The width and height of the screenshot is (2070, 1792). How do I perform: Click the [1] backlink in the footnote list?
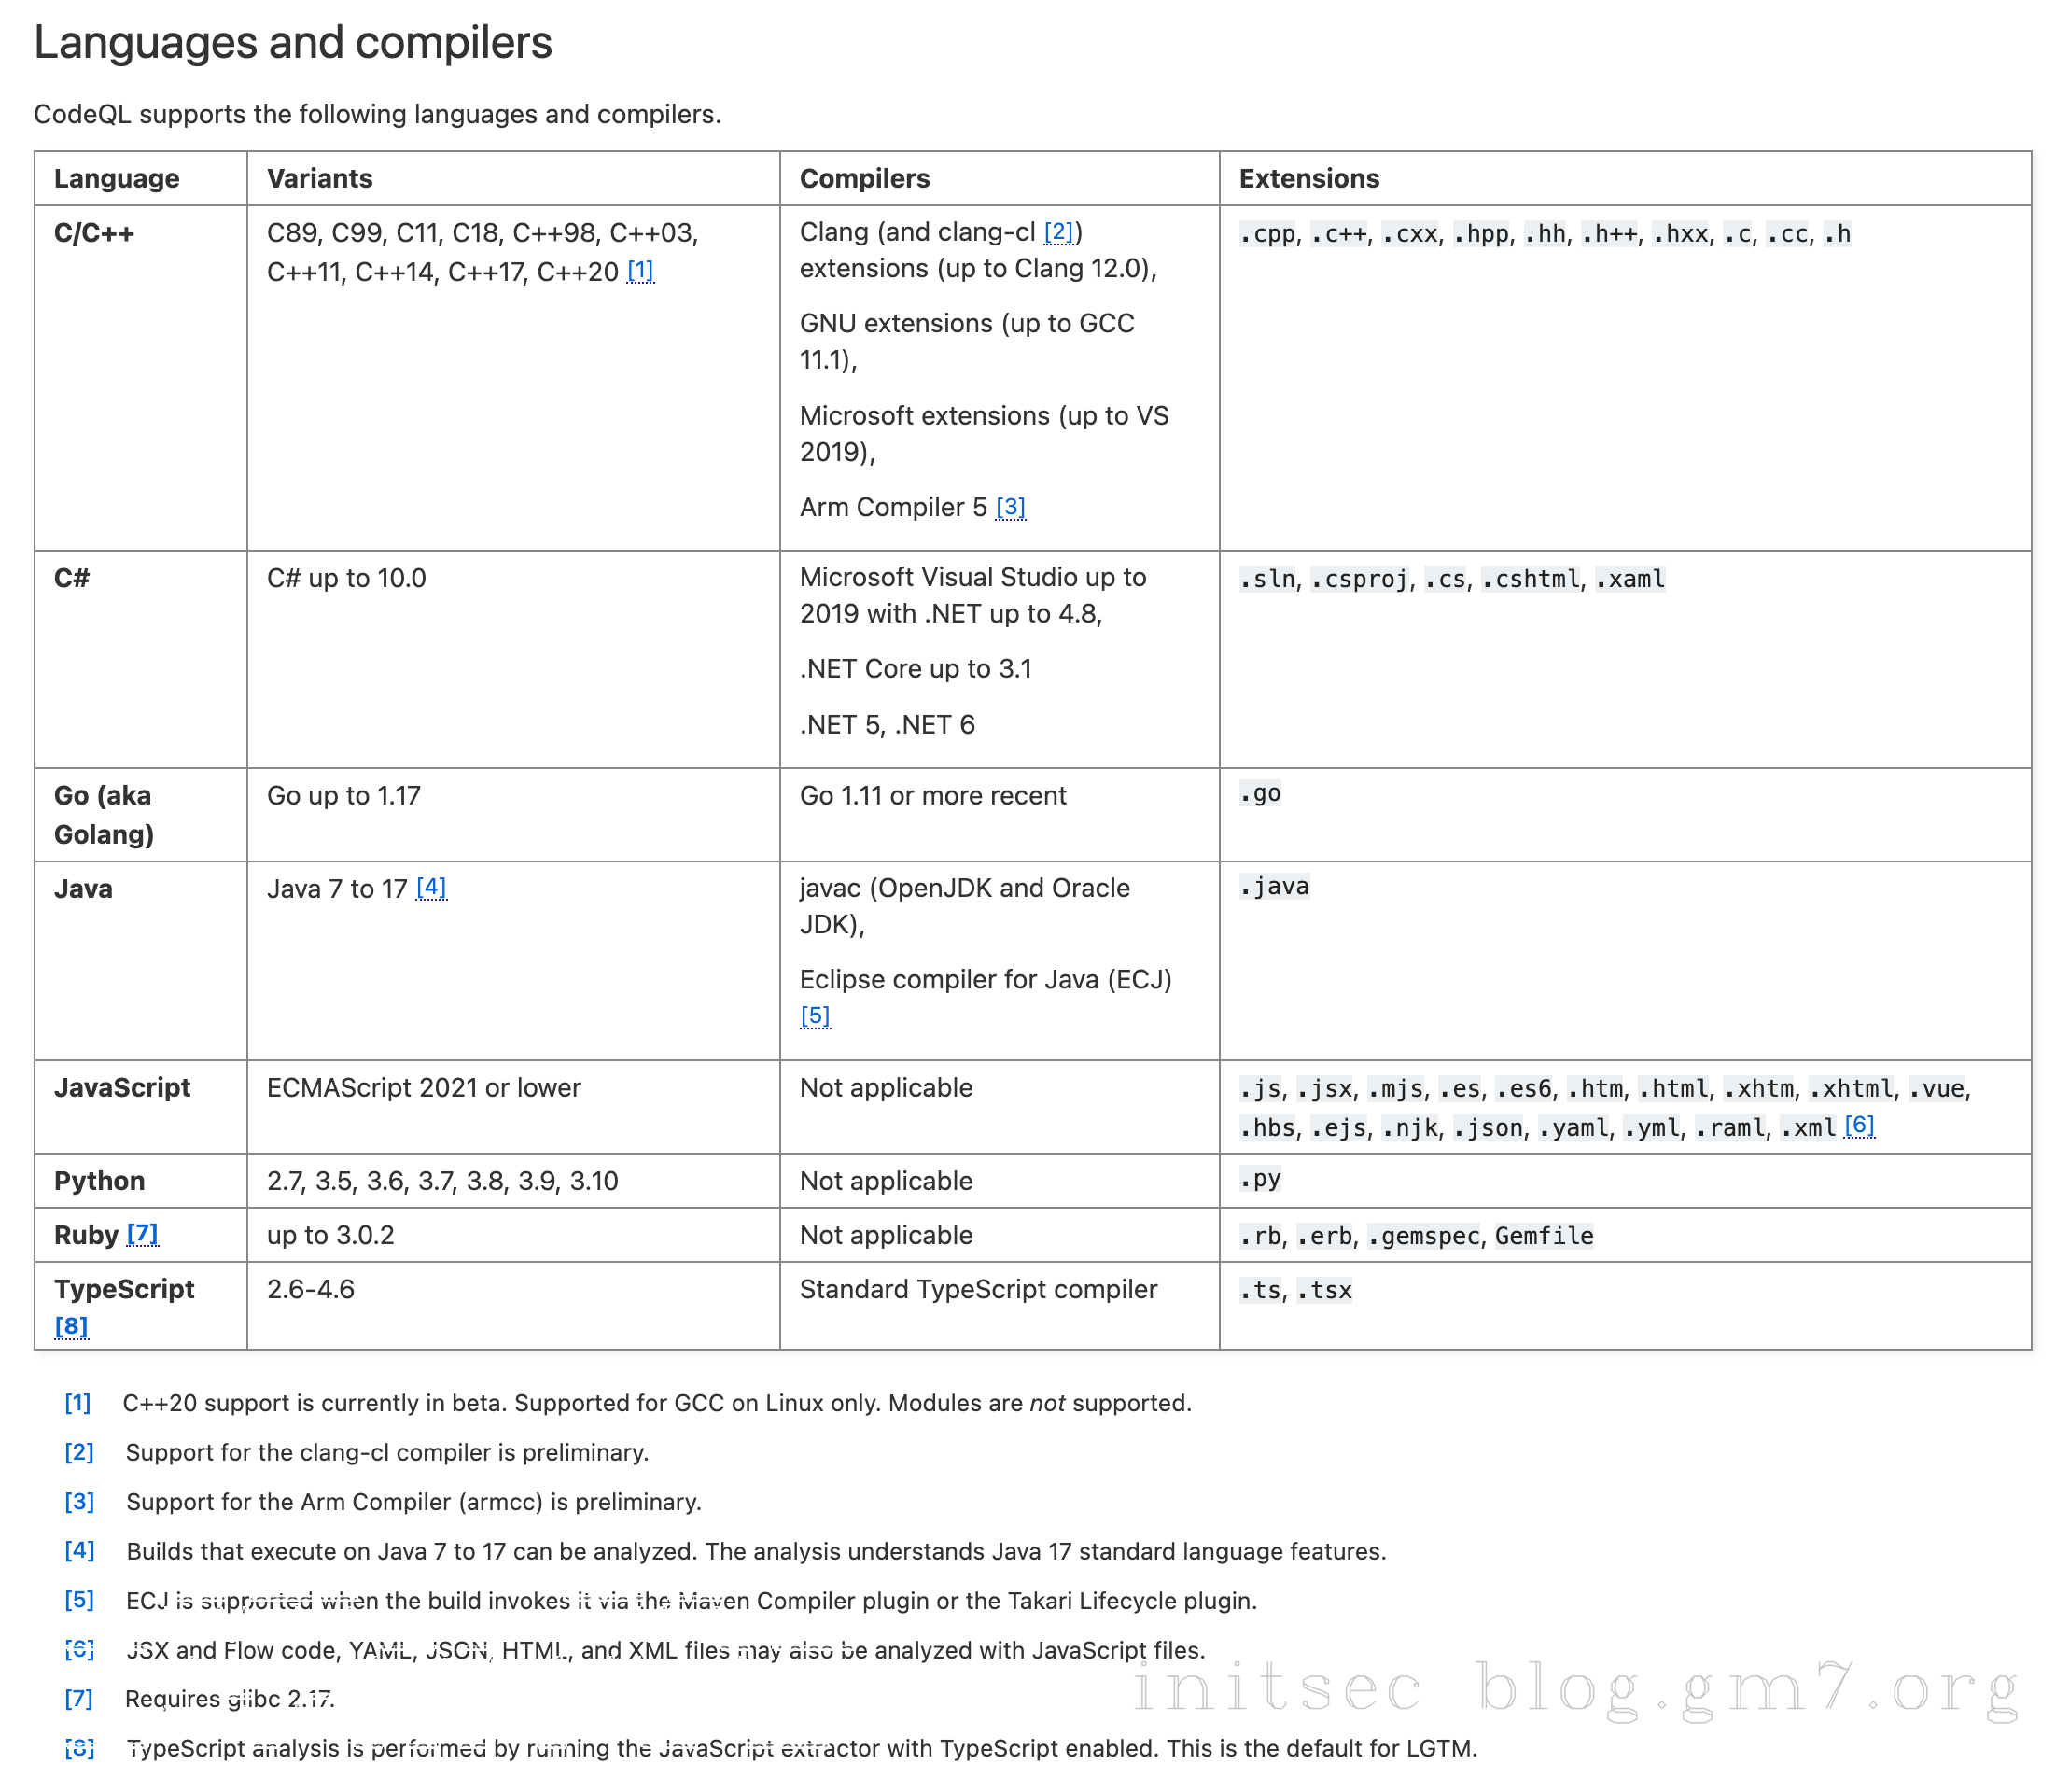[78, 1403]
